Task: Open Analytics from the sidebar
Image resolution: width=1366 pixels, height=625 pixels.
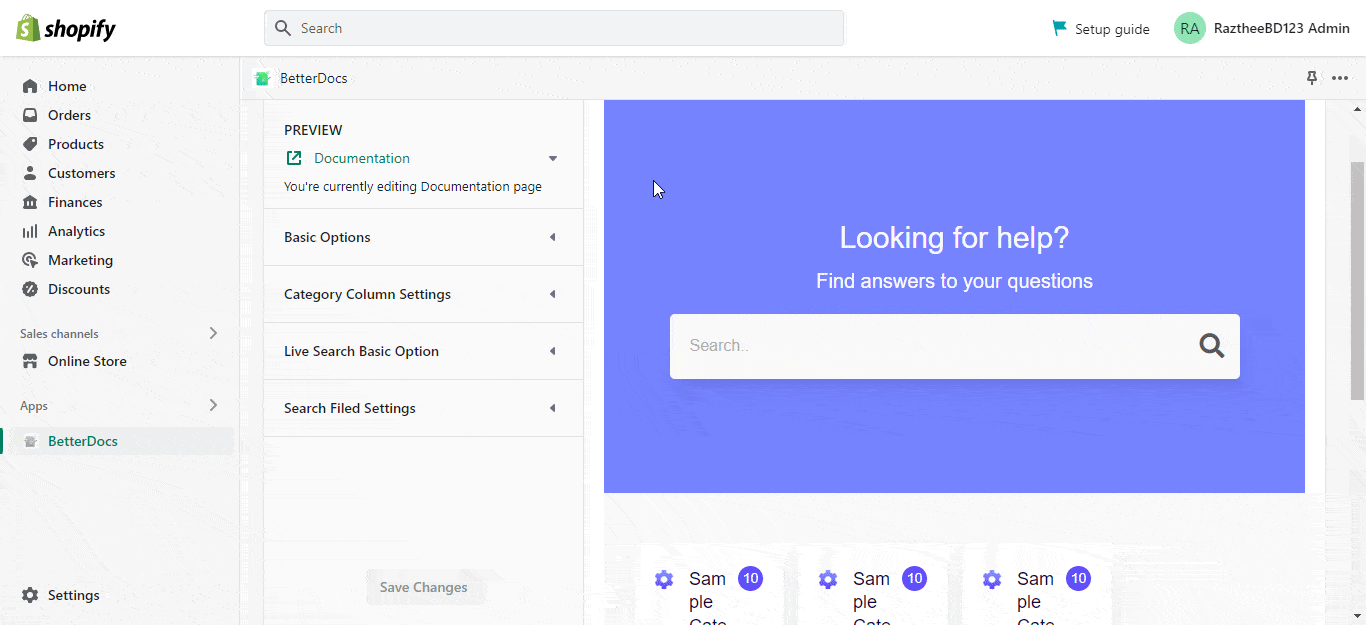Action: pyautogui.click(x=30, y=231)
